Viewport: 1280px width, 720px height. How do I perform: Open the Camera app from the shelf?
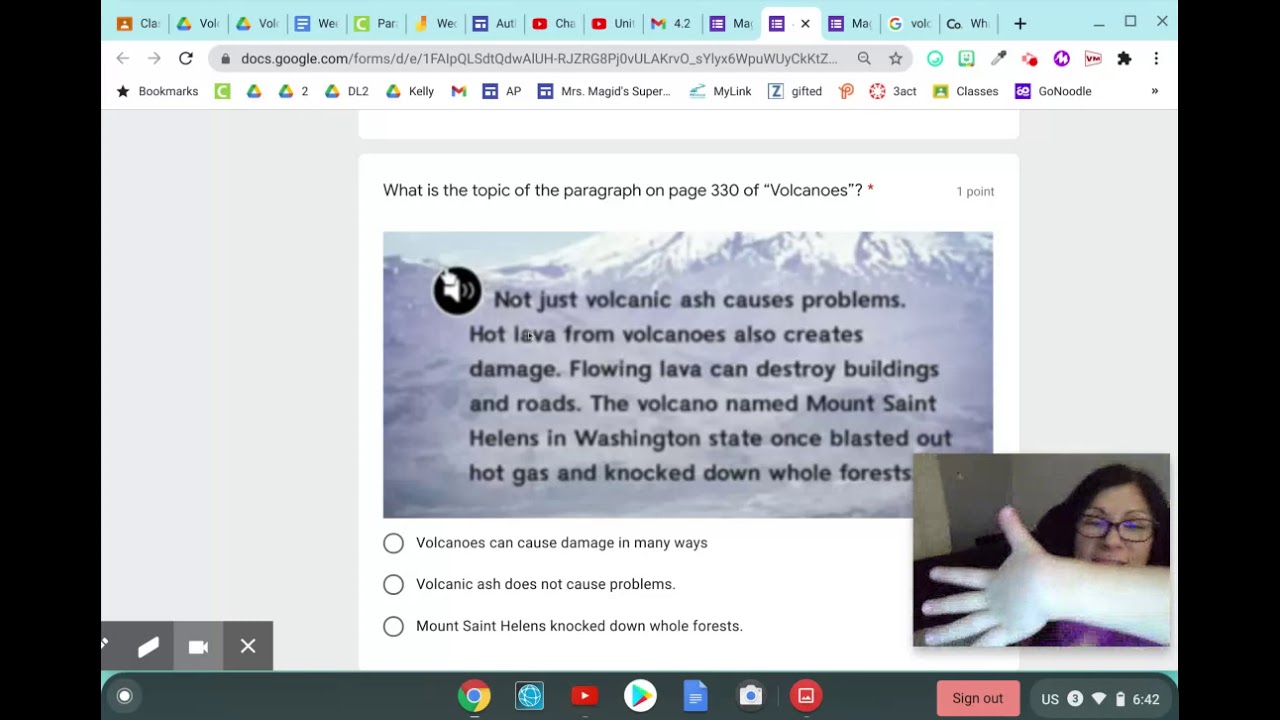[x=751, y=696]
